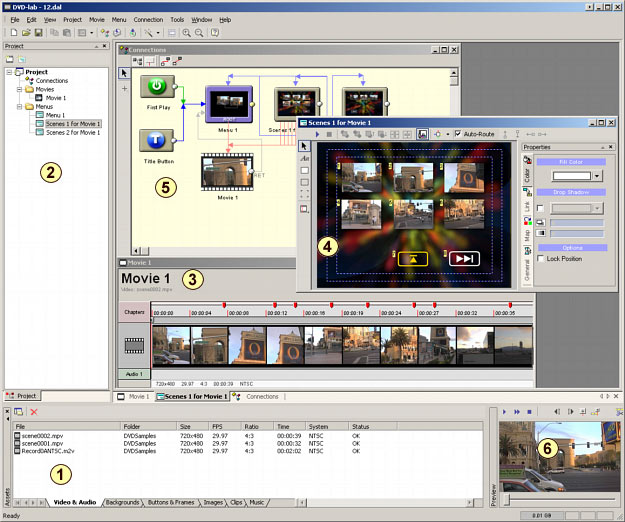This screenshot has height=522, width=625.
Task: Click the First Play power object
Action: pos(157,86)
